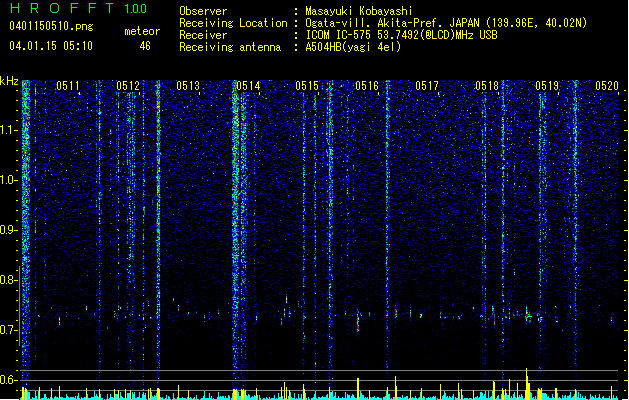Click the A504HB(yagi 4el) antenna value
The height and width of the screenshot is (400, 629).
(x=353, y=47)
